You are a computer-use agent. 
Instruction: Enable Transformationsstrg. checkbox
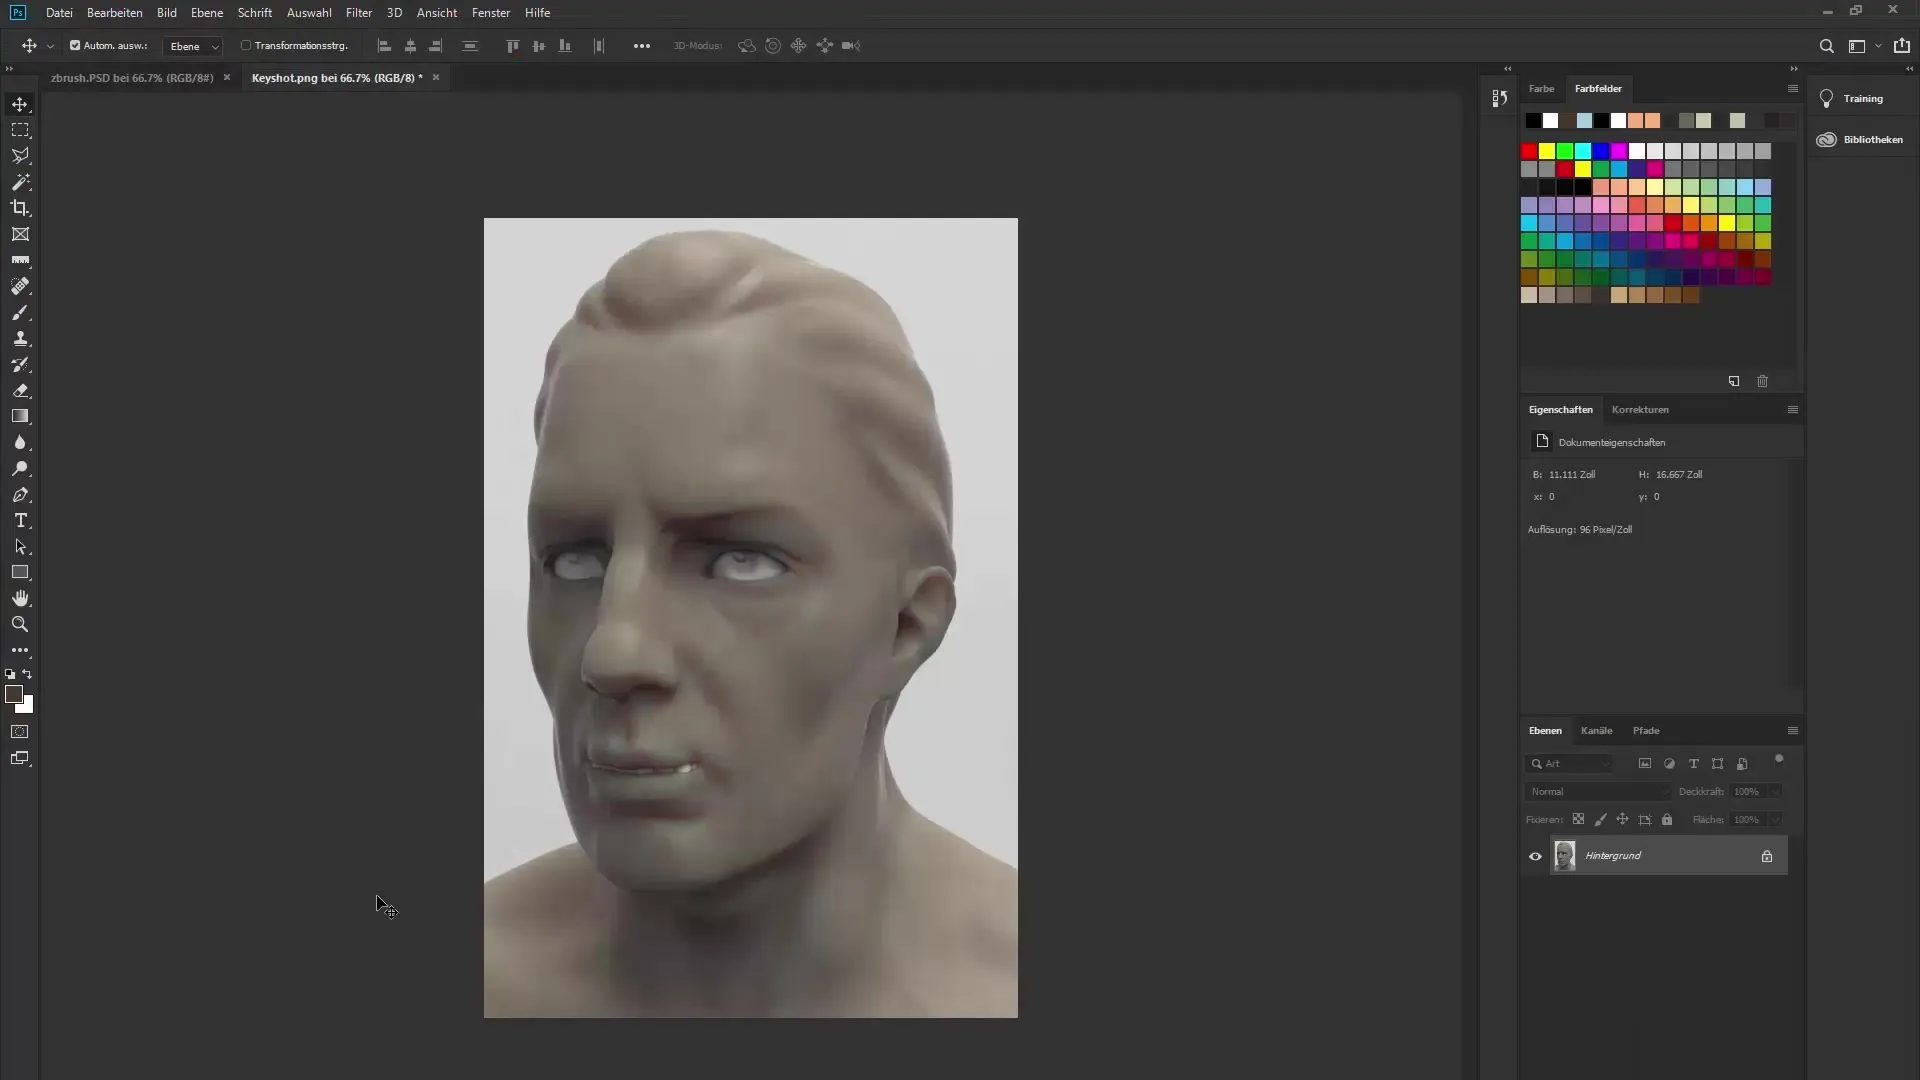click(x=246, y=45)
